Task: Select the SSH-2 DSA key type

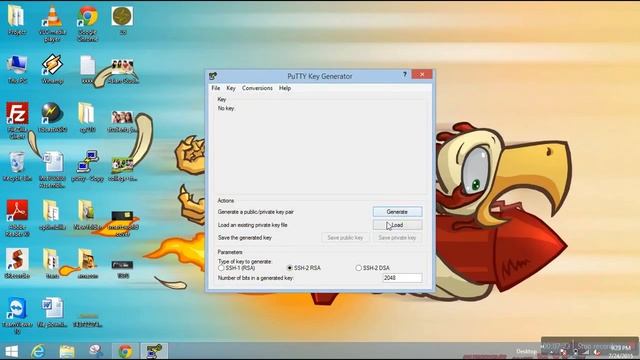Action: [x=372, y=268]
